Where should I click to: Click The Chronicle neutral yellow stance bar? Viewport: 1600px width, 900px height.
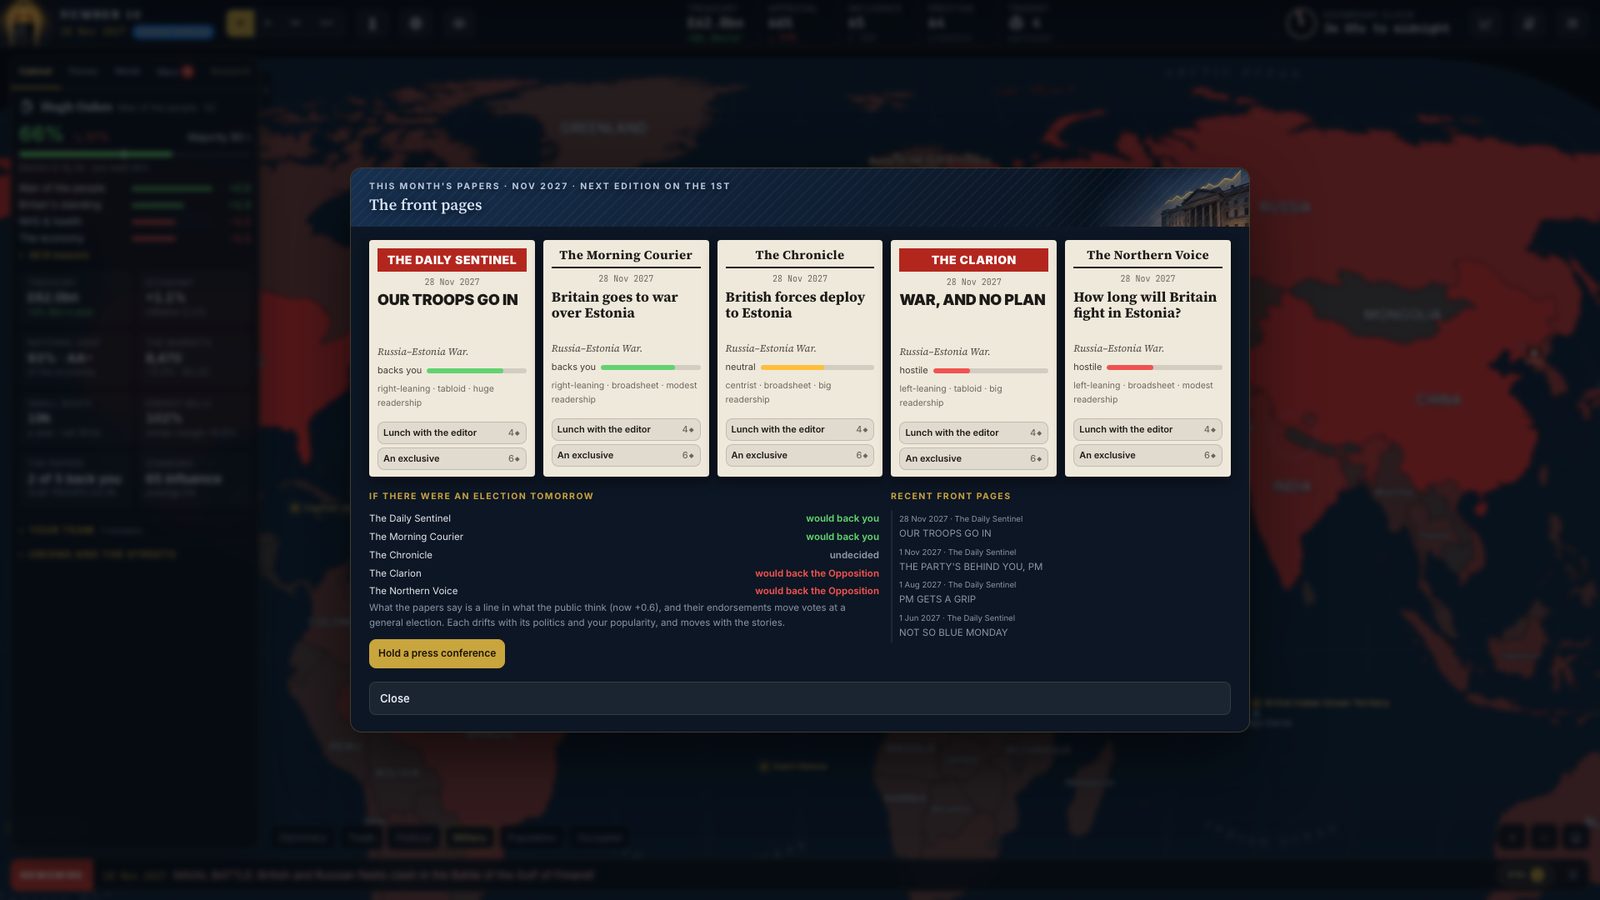point(818,368)
